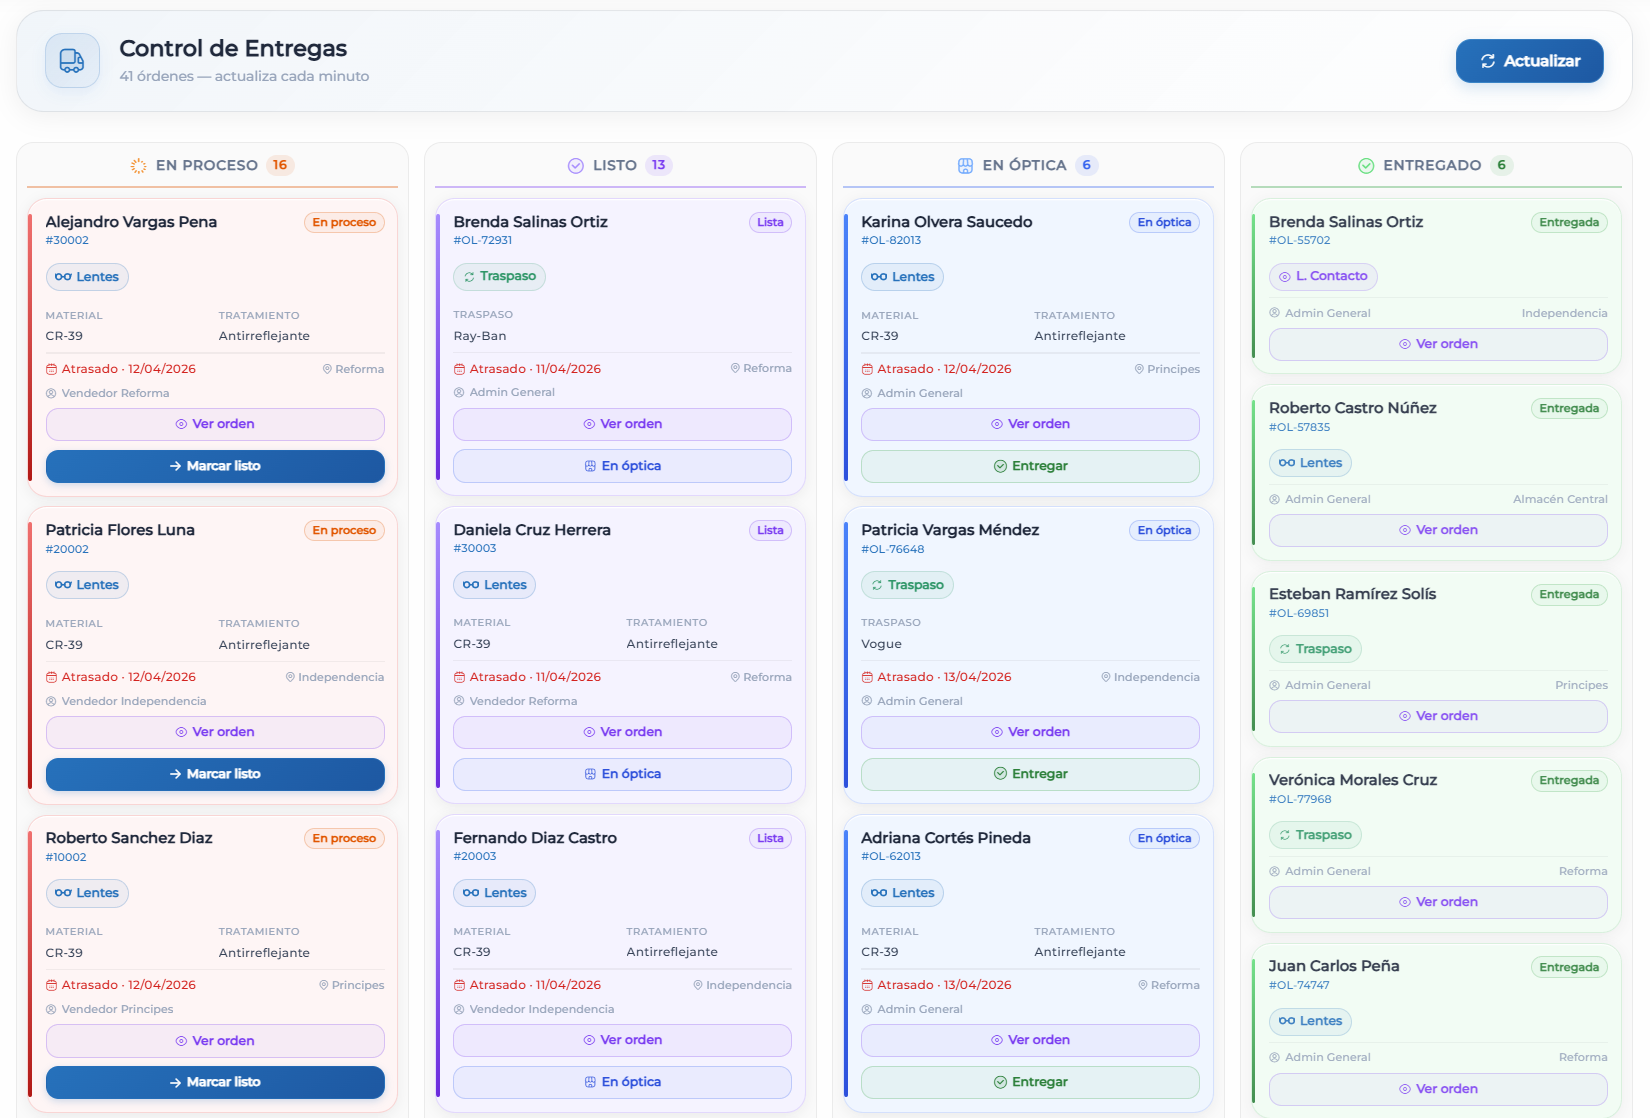This screenshot has width=1650, height=1118.
Task: View order for Patricia Flores Luna
Action: (x=215, y=732)
